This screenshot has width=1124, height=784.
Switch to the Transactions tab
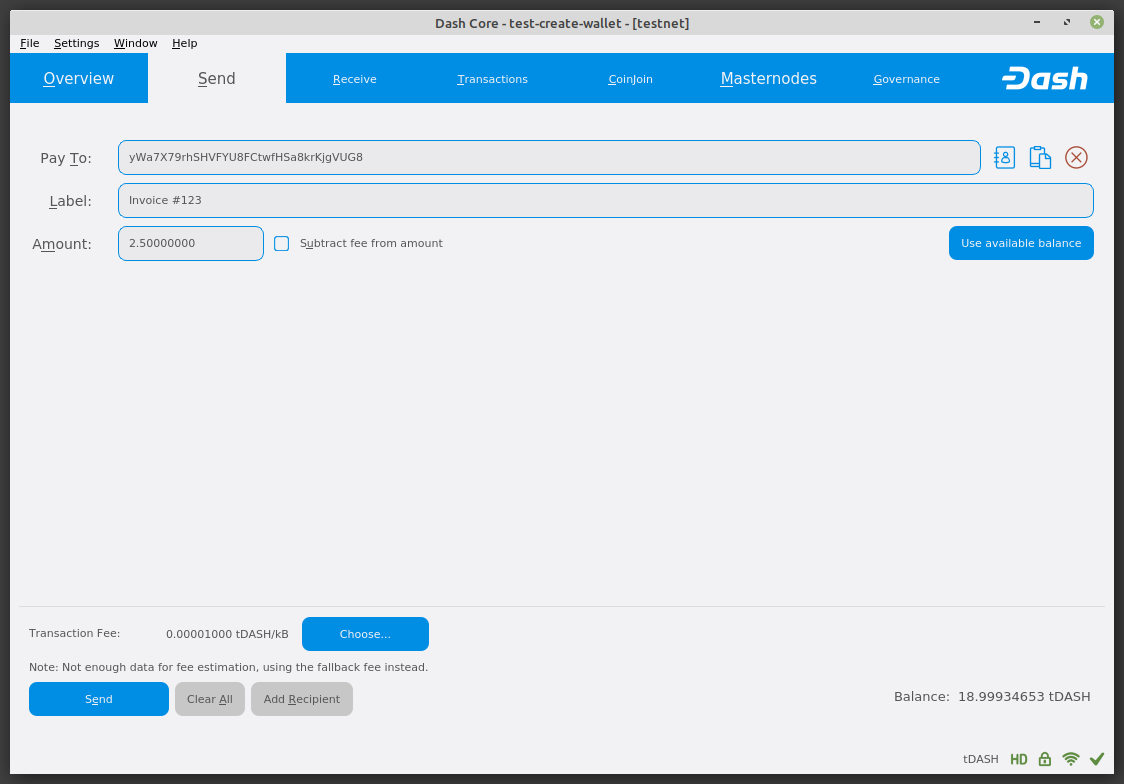click(x=492, y=79)
